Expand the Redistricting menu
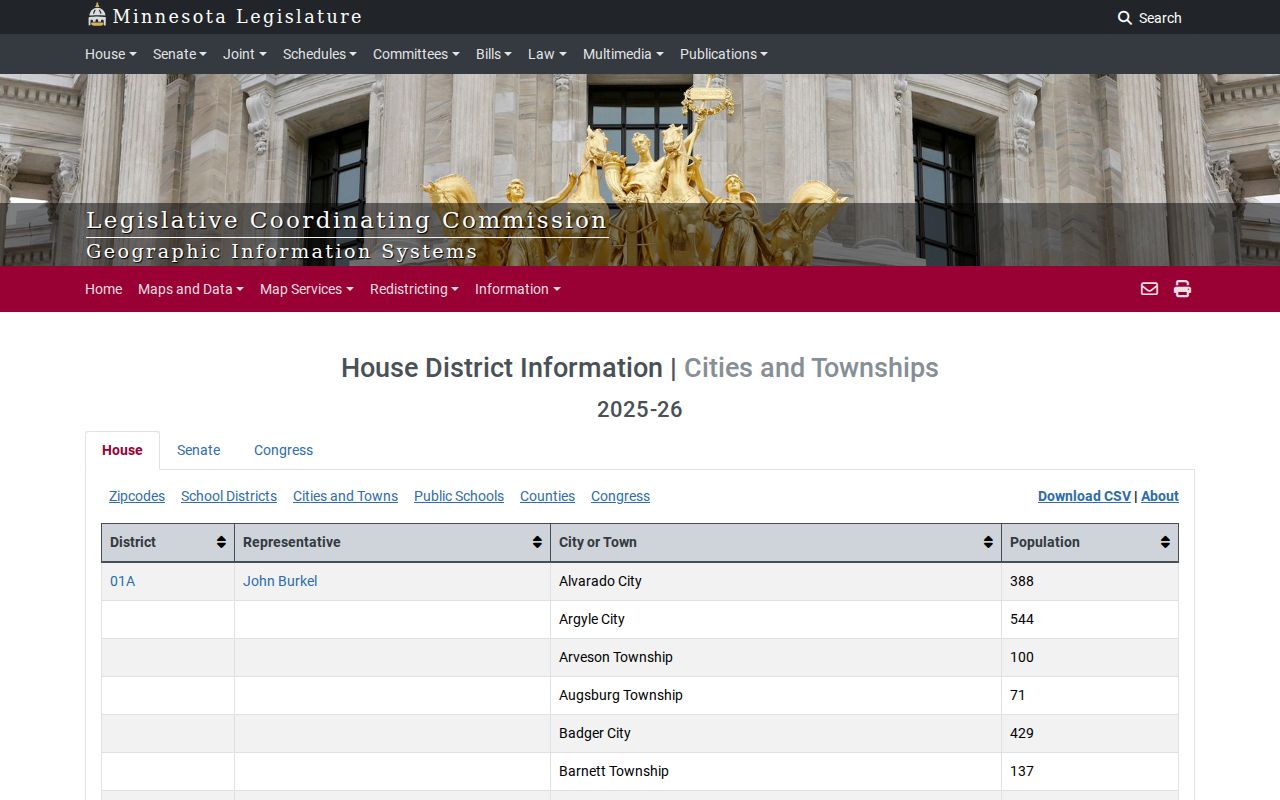Screen dimensions: 1280x800 click(414, 289)
